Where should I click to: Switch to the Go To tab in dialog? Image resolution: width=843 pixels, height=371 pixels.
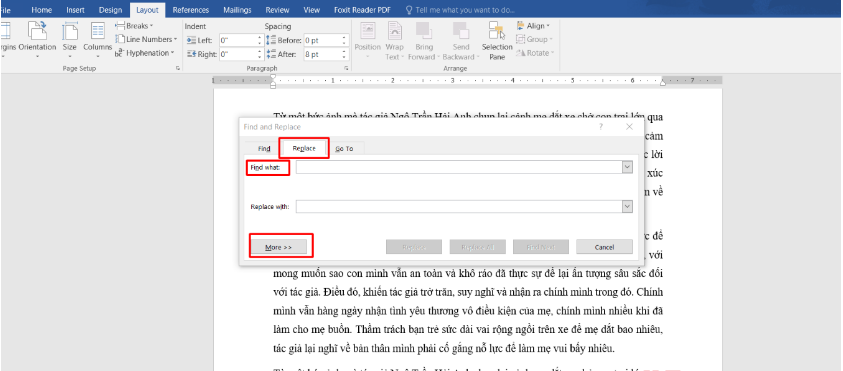coord(345,148)
